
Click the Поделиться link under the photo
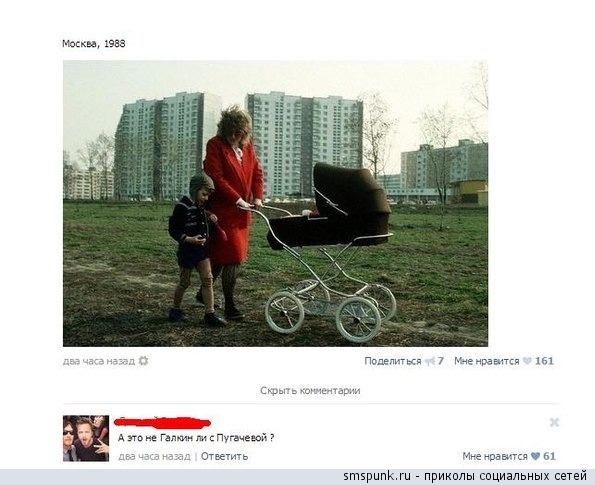[393, 361]
